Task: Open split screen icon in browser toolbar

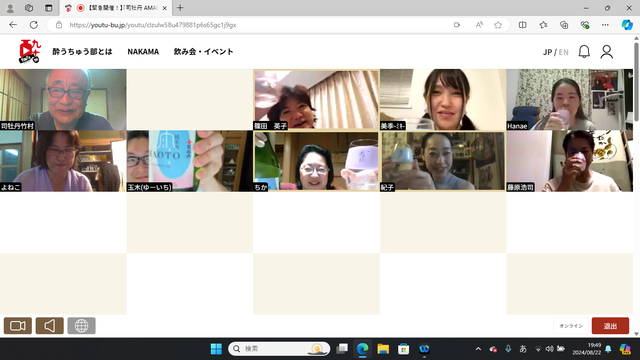Action: click(522, 25)
